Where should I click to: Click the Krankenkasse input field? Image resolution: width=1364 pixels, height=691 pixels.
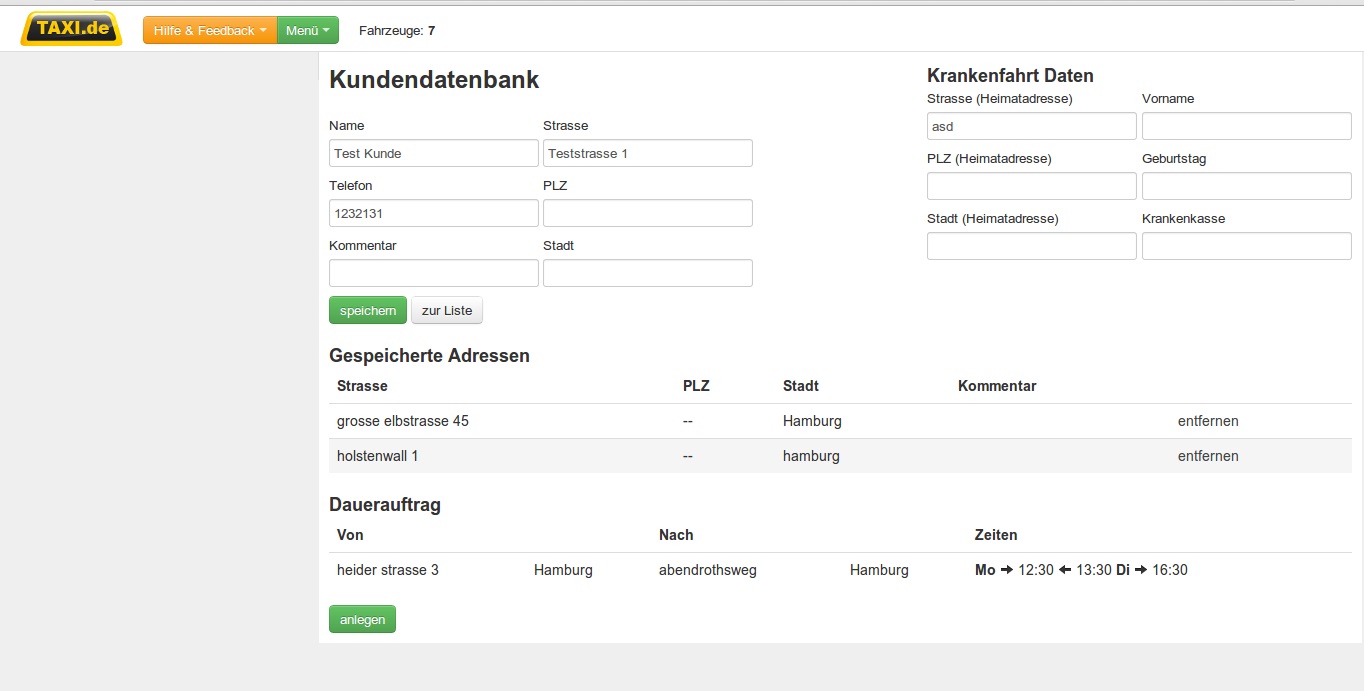(x=1246, y=246)
